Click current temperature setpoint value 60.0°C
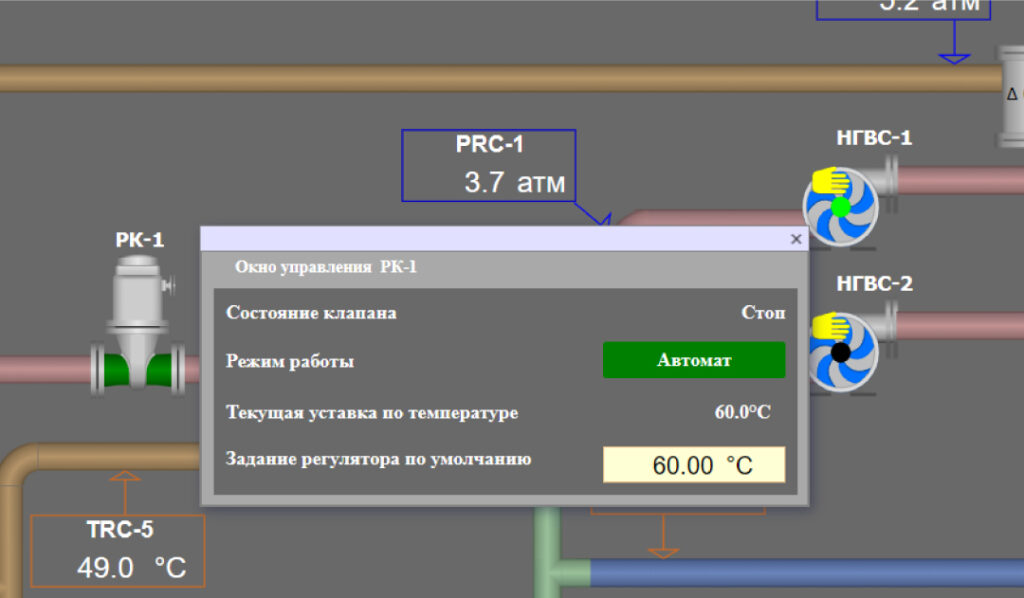Viewport: 1024px width, 598px height. click(742, 412)
